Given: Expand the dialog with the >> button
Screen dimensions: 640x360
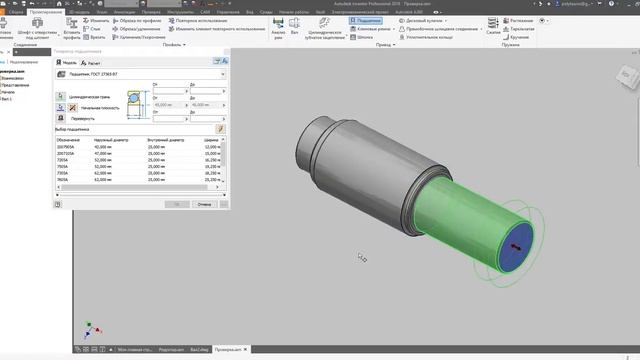Looking at the screenshot, I should pos(224,204).
